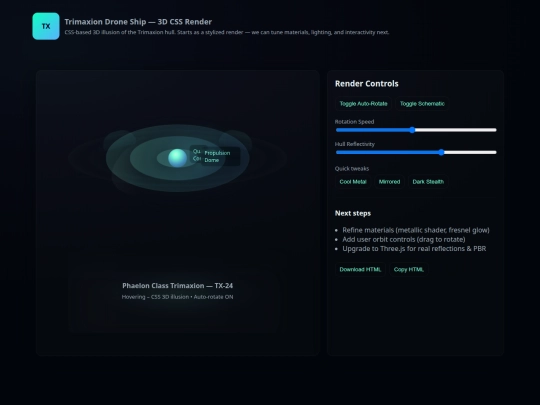This screenshot has width=540, height=405.
Task: Click the CSS-based 3D illusion subtitle text
Action: [227, 32]
